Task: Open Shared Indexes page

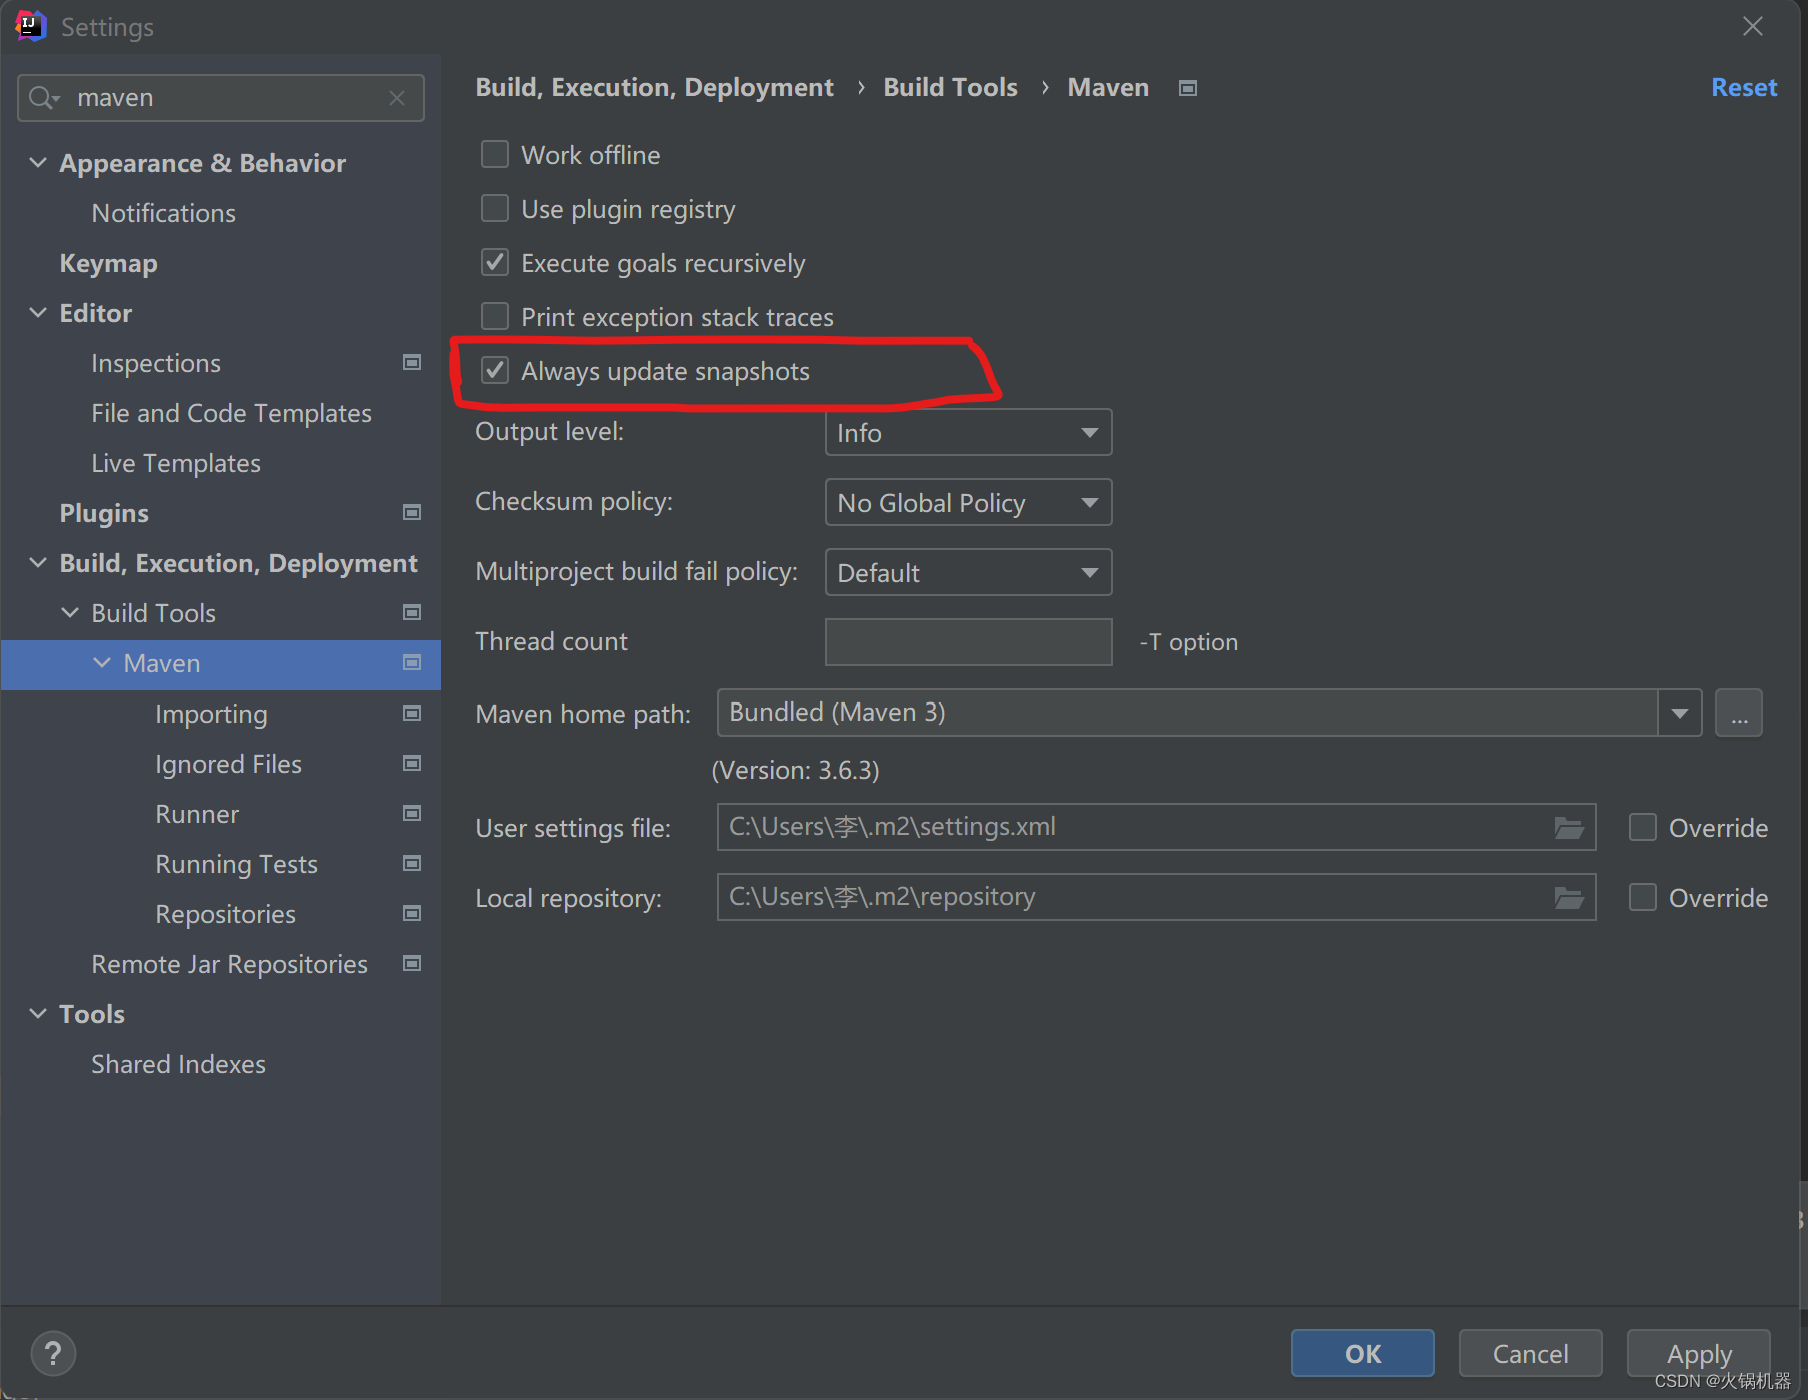Action: (x=178, y=1064)
